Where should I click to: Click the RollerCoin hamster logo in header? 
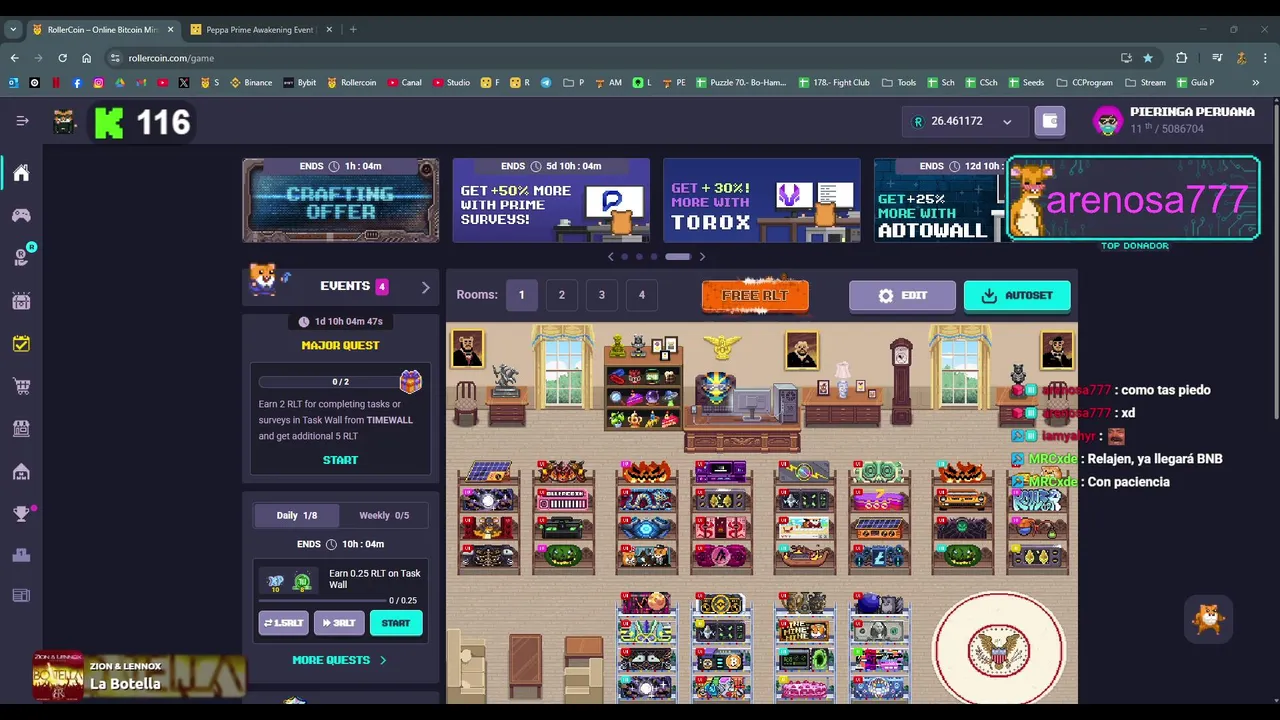point(65,122)
